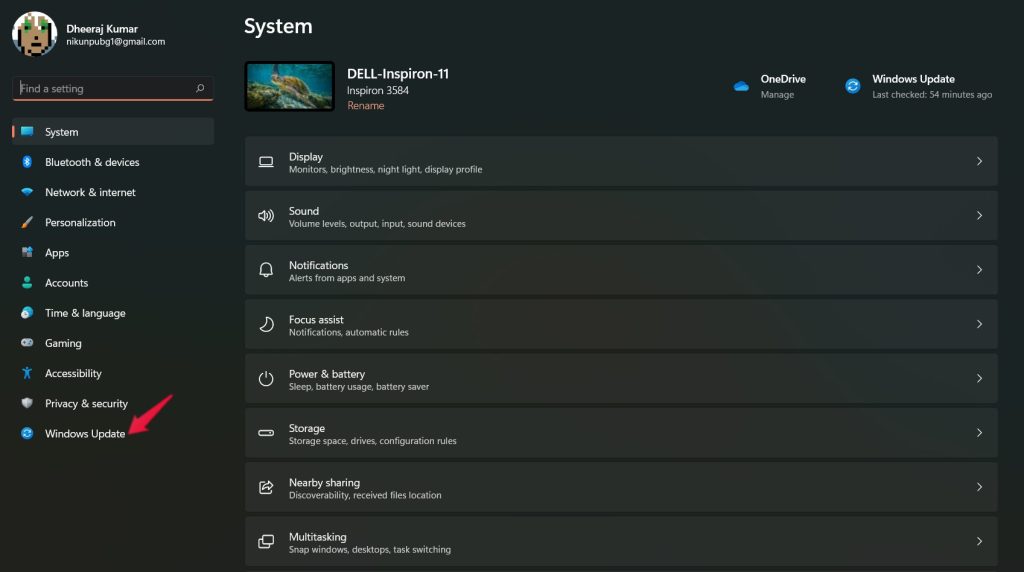
Task: Click the OneDrive cloud icon
Action: click(x=741, y=86)
